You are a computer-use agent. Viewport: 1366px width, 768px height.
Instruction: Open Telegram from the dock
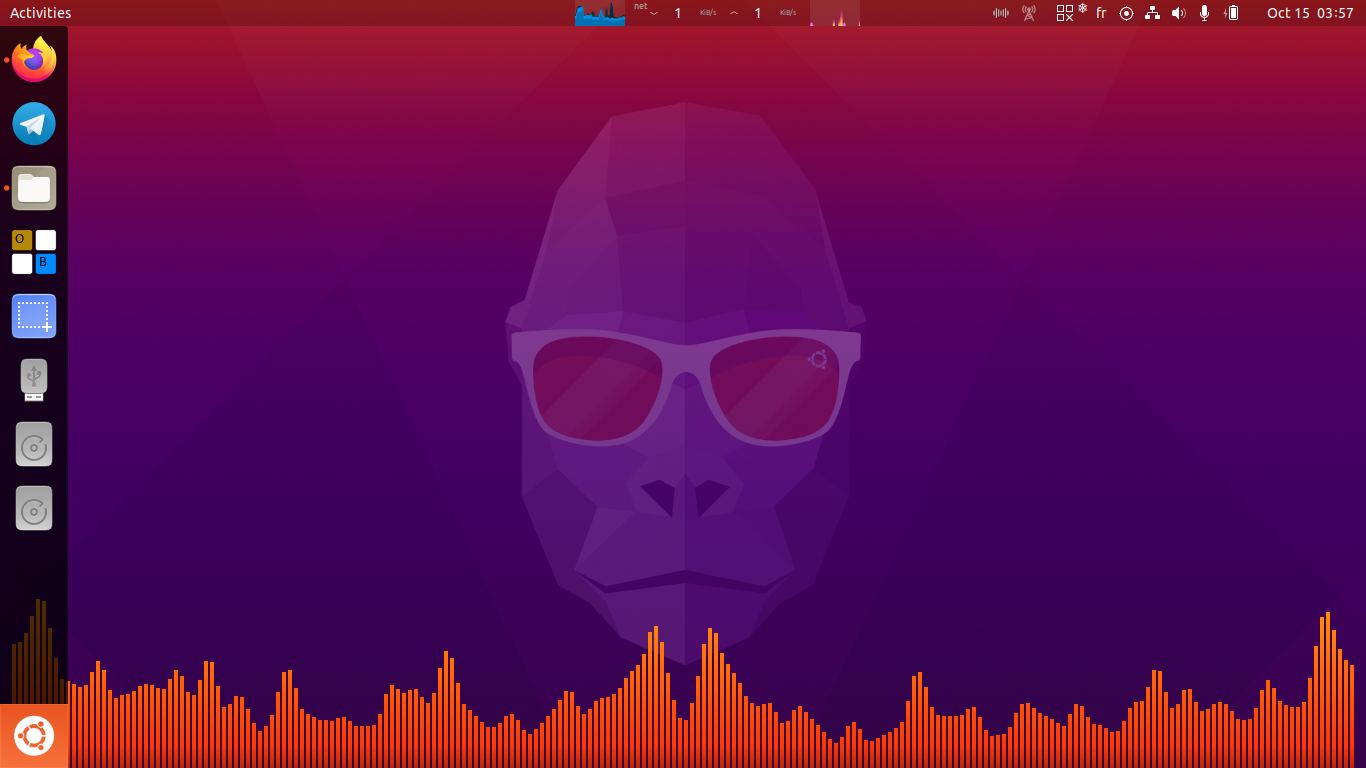click(x=34, y=124)
